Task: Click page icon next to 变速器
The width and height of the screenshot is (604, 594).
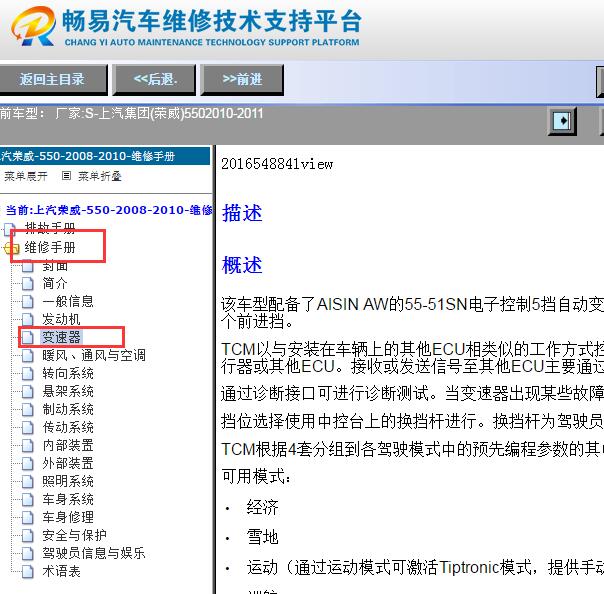Action: coord(27,337)
